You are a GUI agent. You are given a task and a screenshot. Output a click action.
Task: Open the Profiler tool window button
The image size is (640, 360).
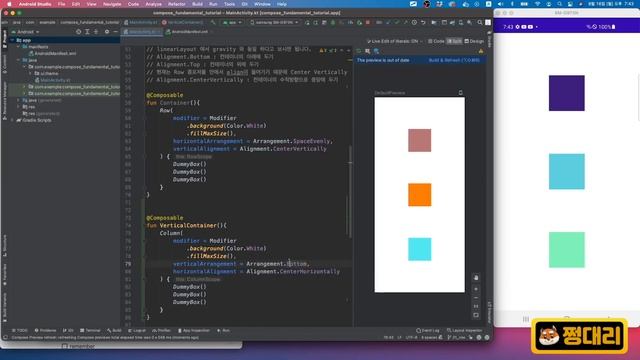162,330
